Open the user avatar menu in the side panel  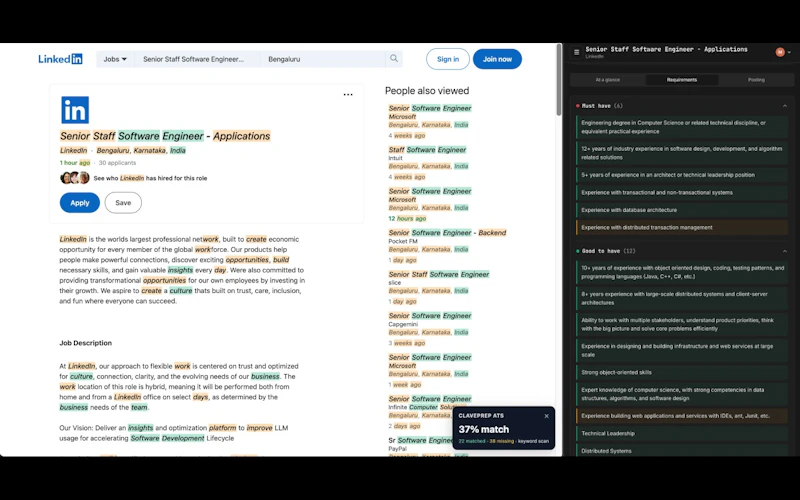point(783,52)
